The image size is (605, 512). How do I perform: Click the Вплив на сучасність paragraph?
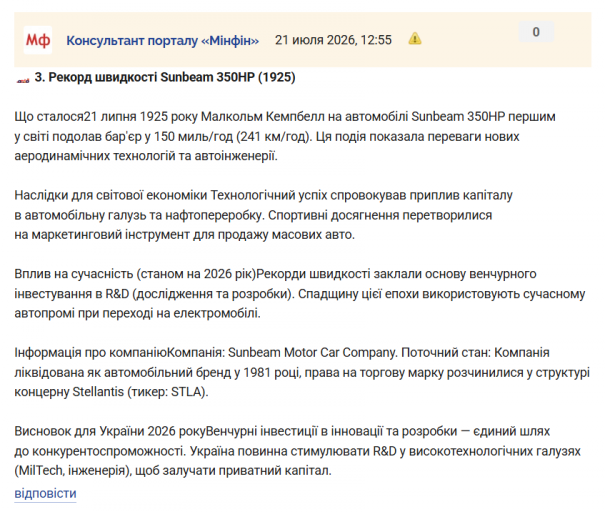click(300, 294)
